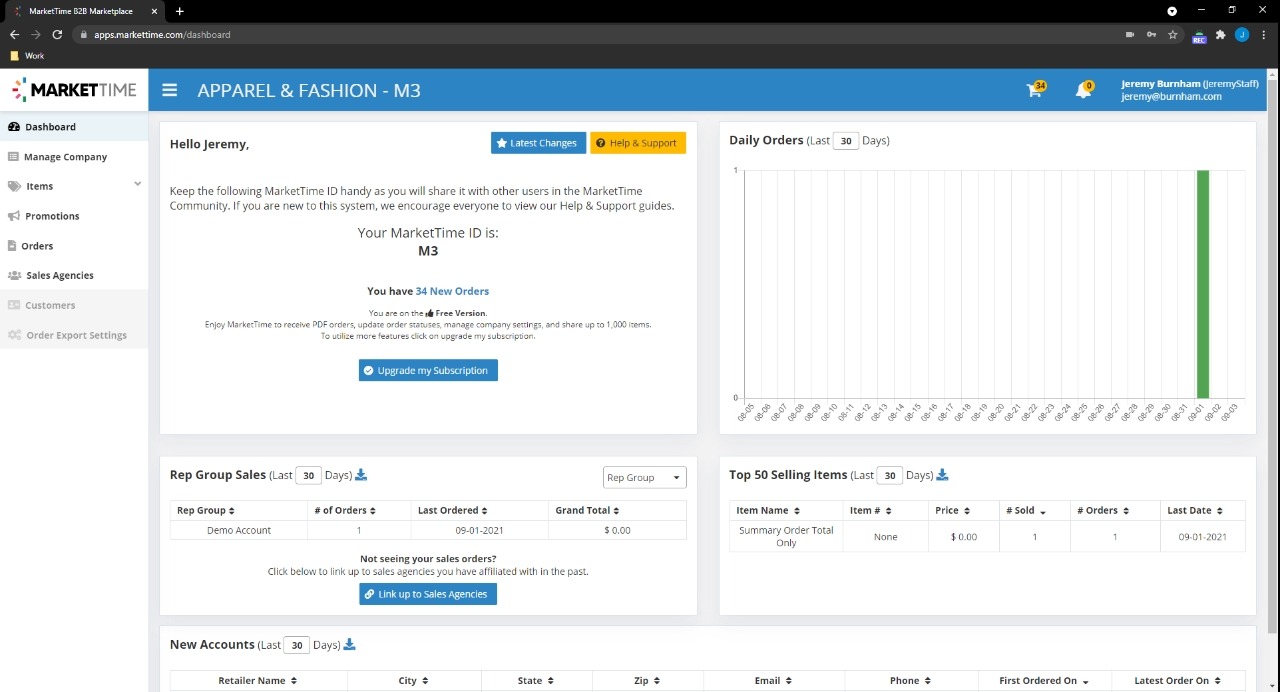This screenshot has height=692, width=1280.
Task: Edit New Accounts days input field
Action: pyautogui.click(x=297, y=645)
